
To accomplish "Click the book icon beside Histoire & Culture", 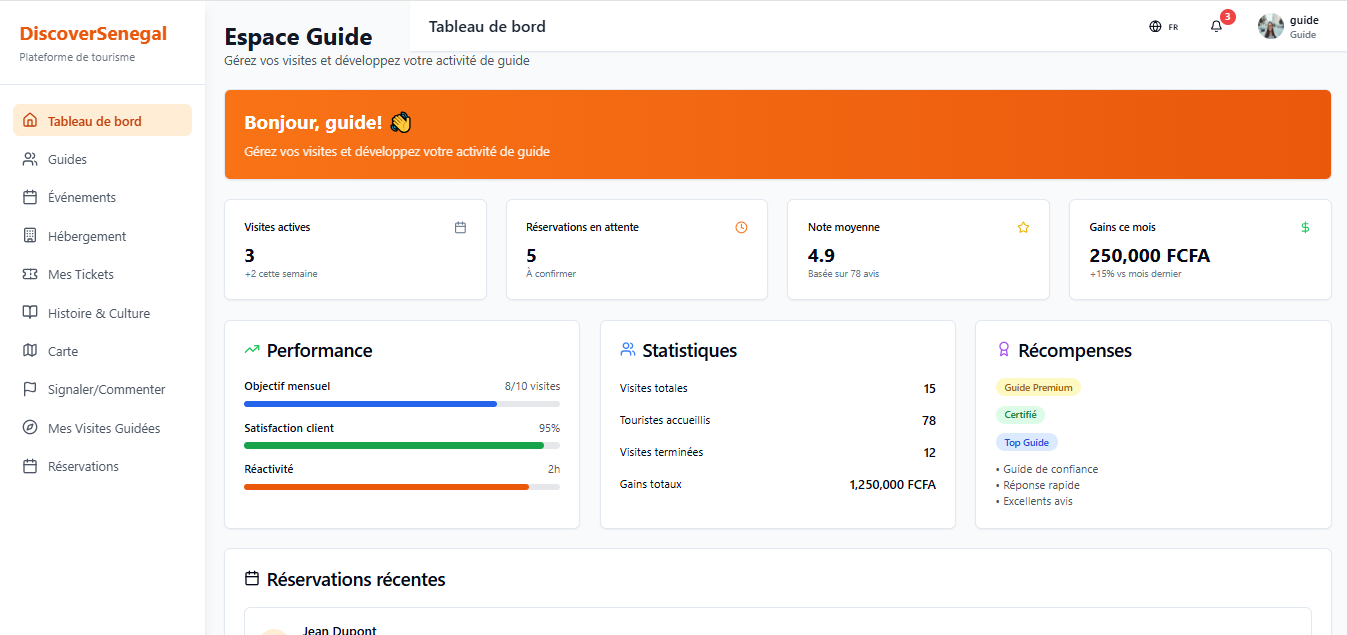I will (x=30, y=313).
